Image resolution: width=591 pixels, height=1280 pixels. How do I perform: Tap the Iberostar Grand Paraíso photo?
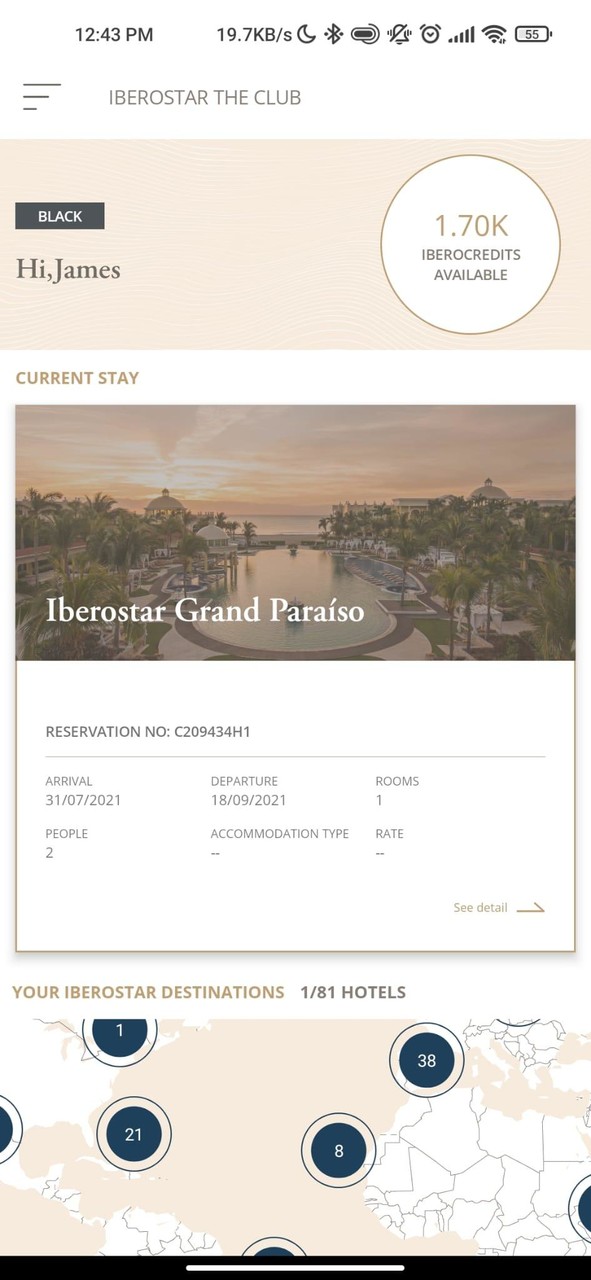coord(295,530)
